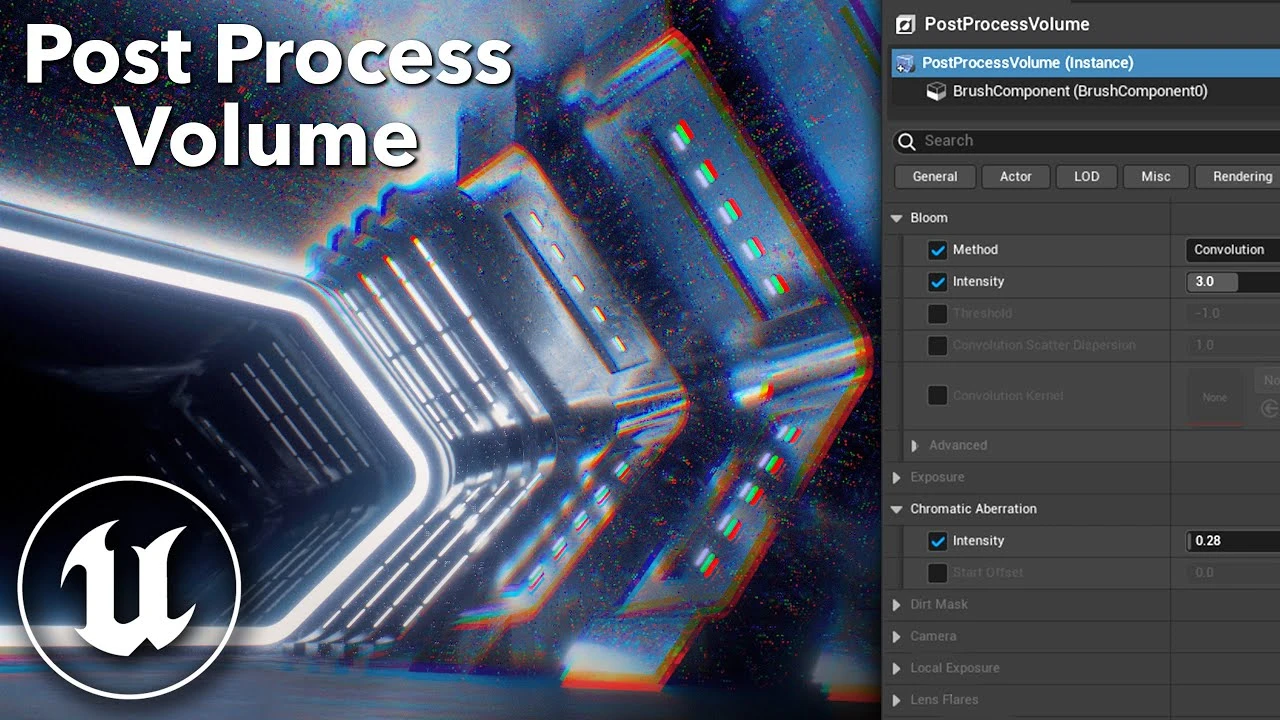The image size is (1280, 720).
Task: Uncheck Chromatic Aberration Intensity checkbox
Action: pos(937,541)
